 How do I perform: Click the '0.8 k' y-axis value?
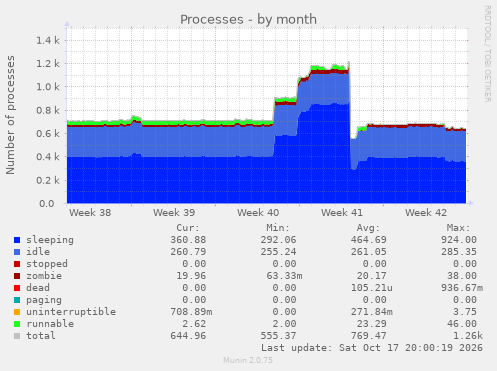coord(48,110)
